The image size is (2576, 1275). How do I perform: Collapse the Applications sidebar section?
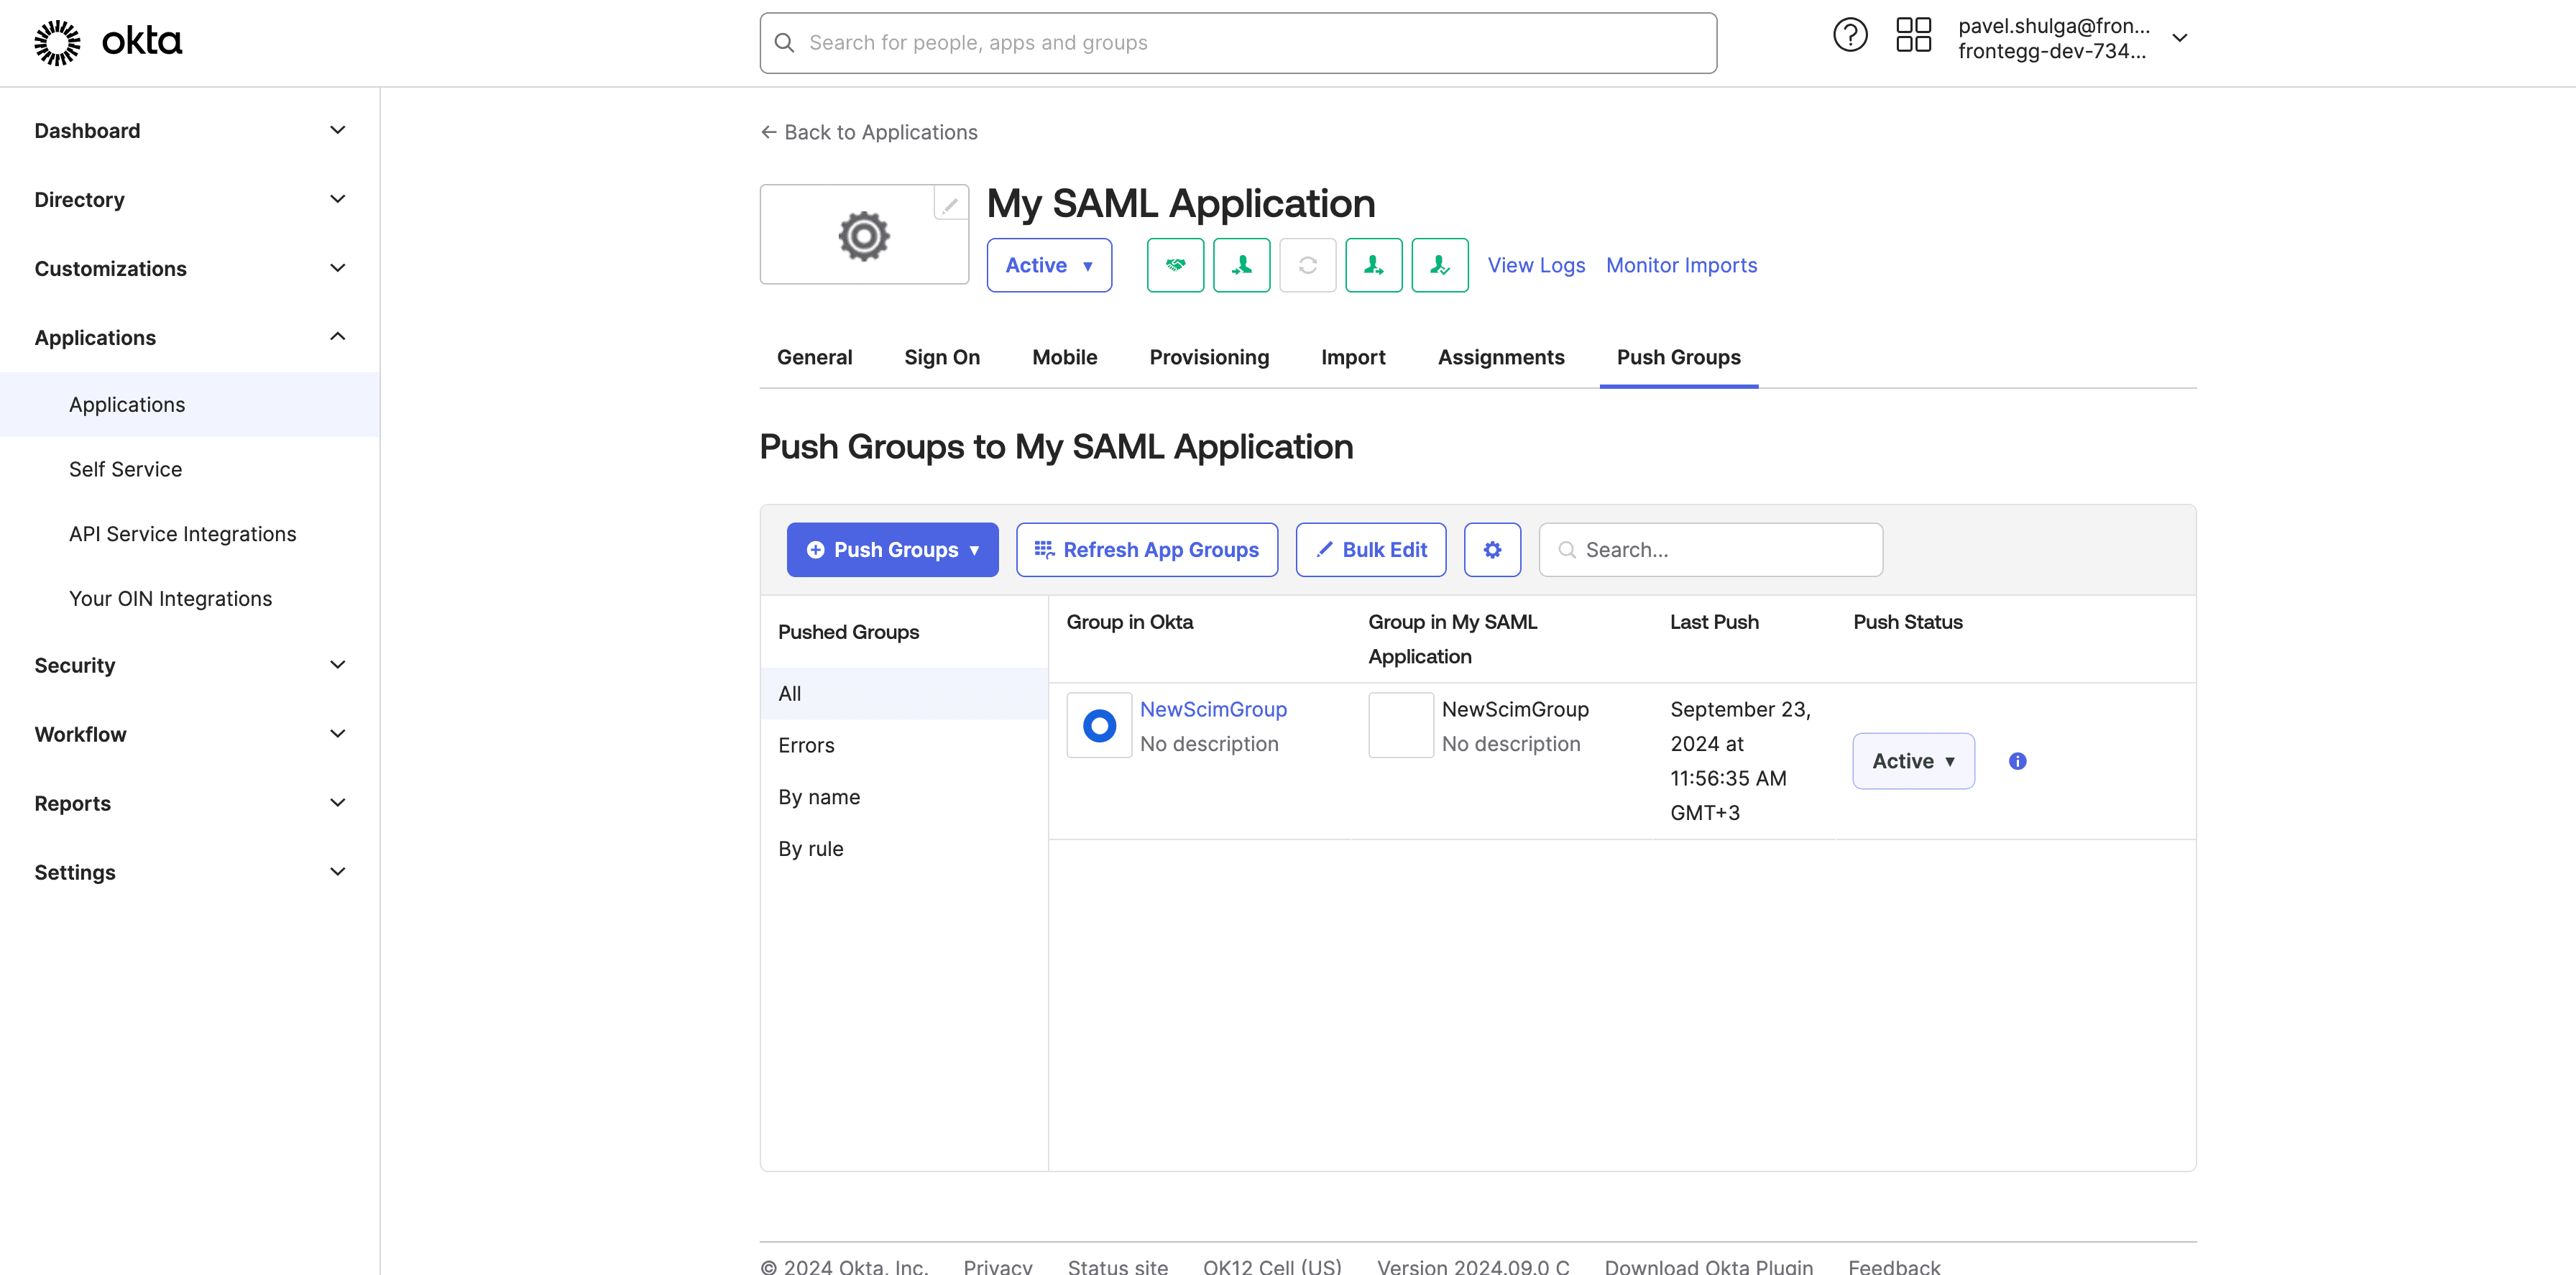click(190, 338)
